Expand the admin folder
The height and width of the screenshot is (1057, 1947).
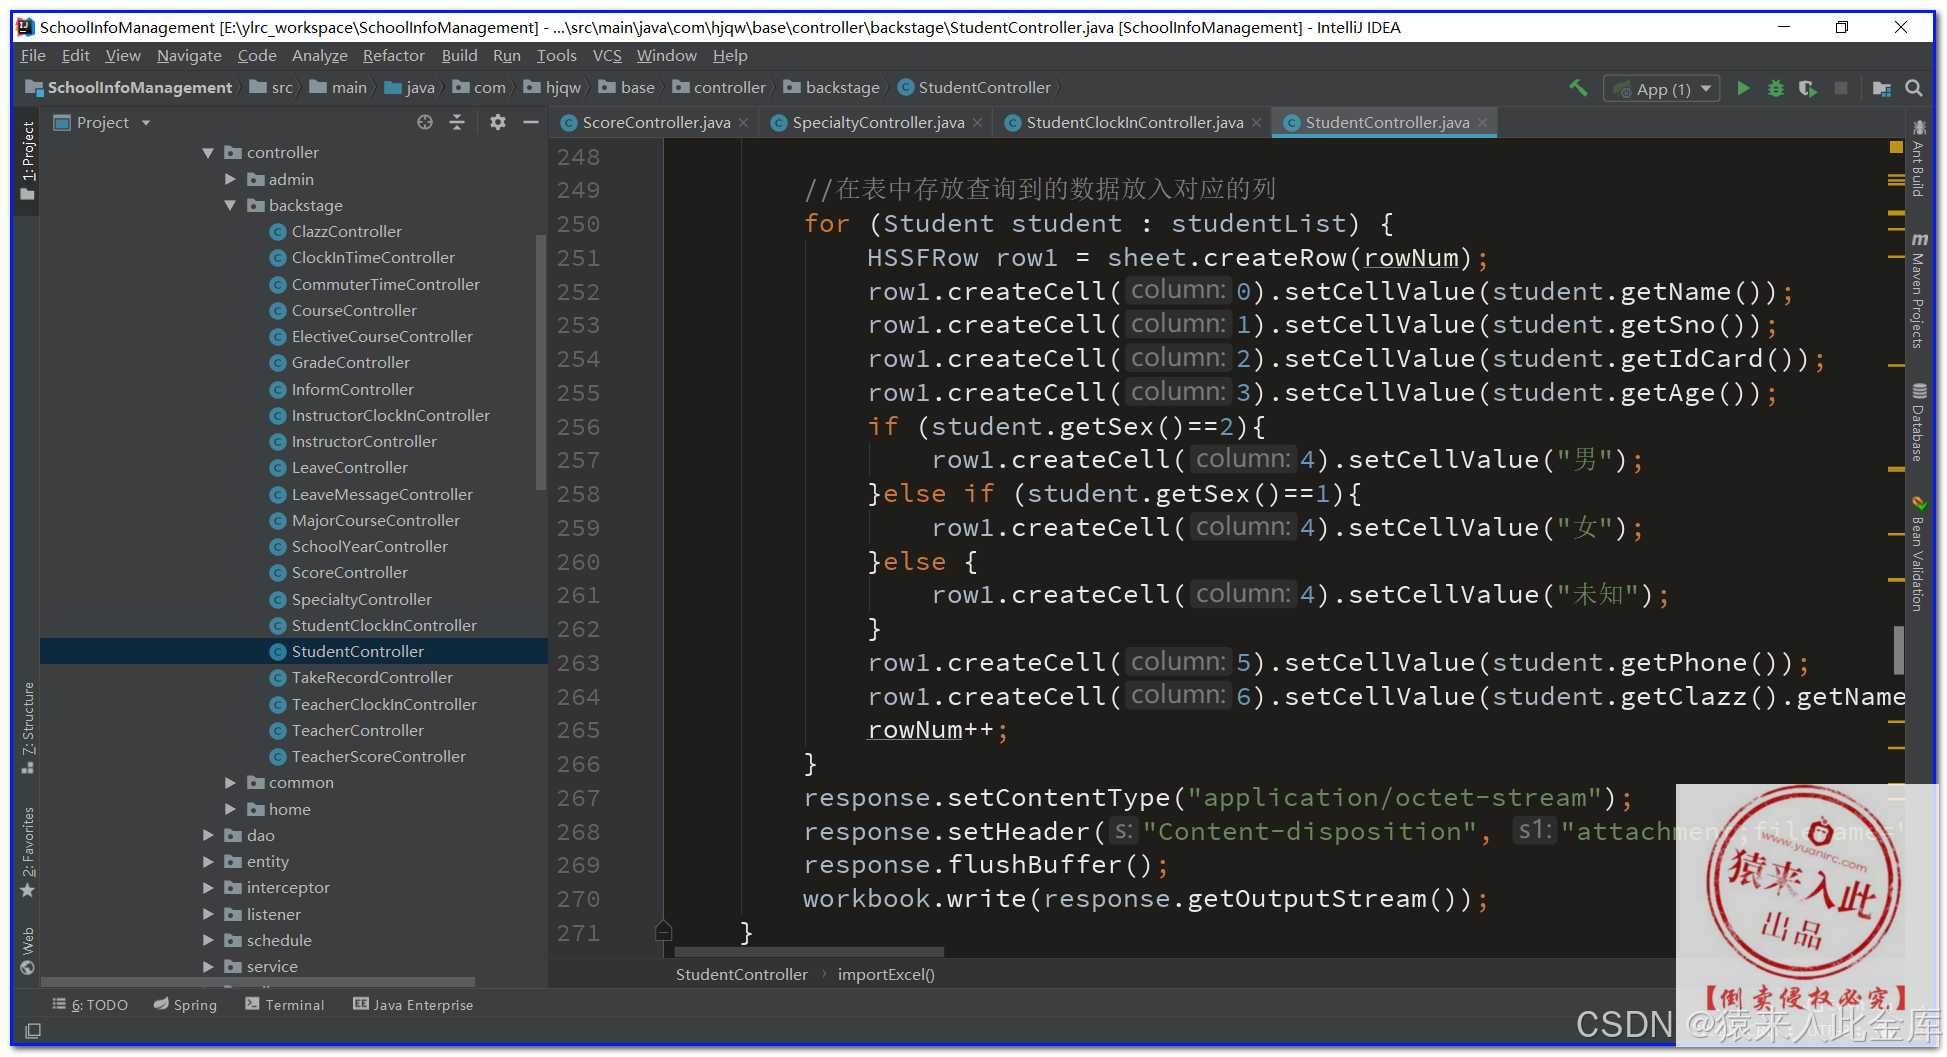pos(230,179)
